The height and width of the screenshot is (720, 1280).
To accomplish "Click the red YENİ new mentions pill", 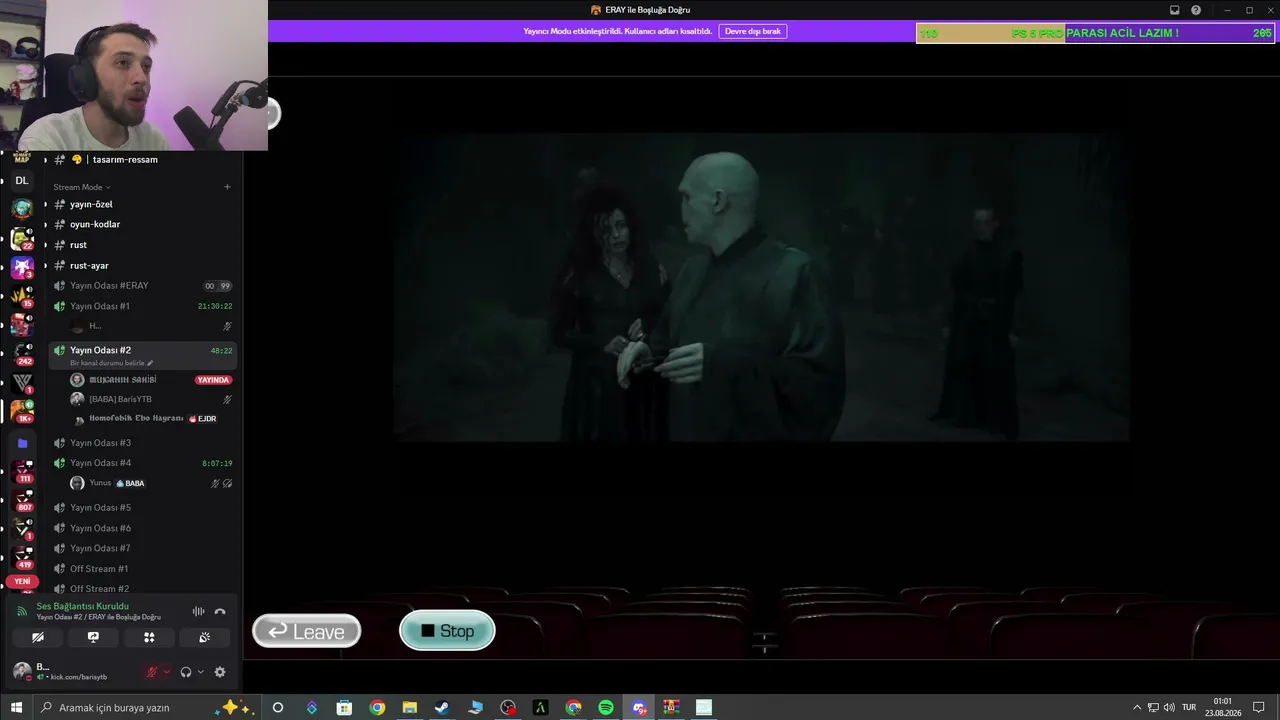I will coord(22,581).
